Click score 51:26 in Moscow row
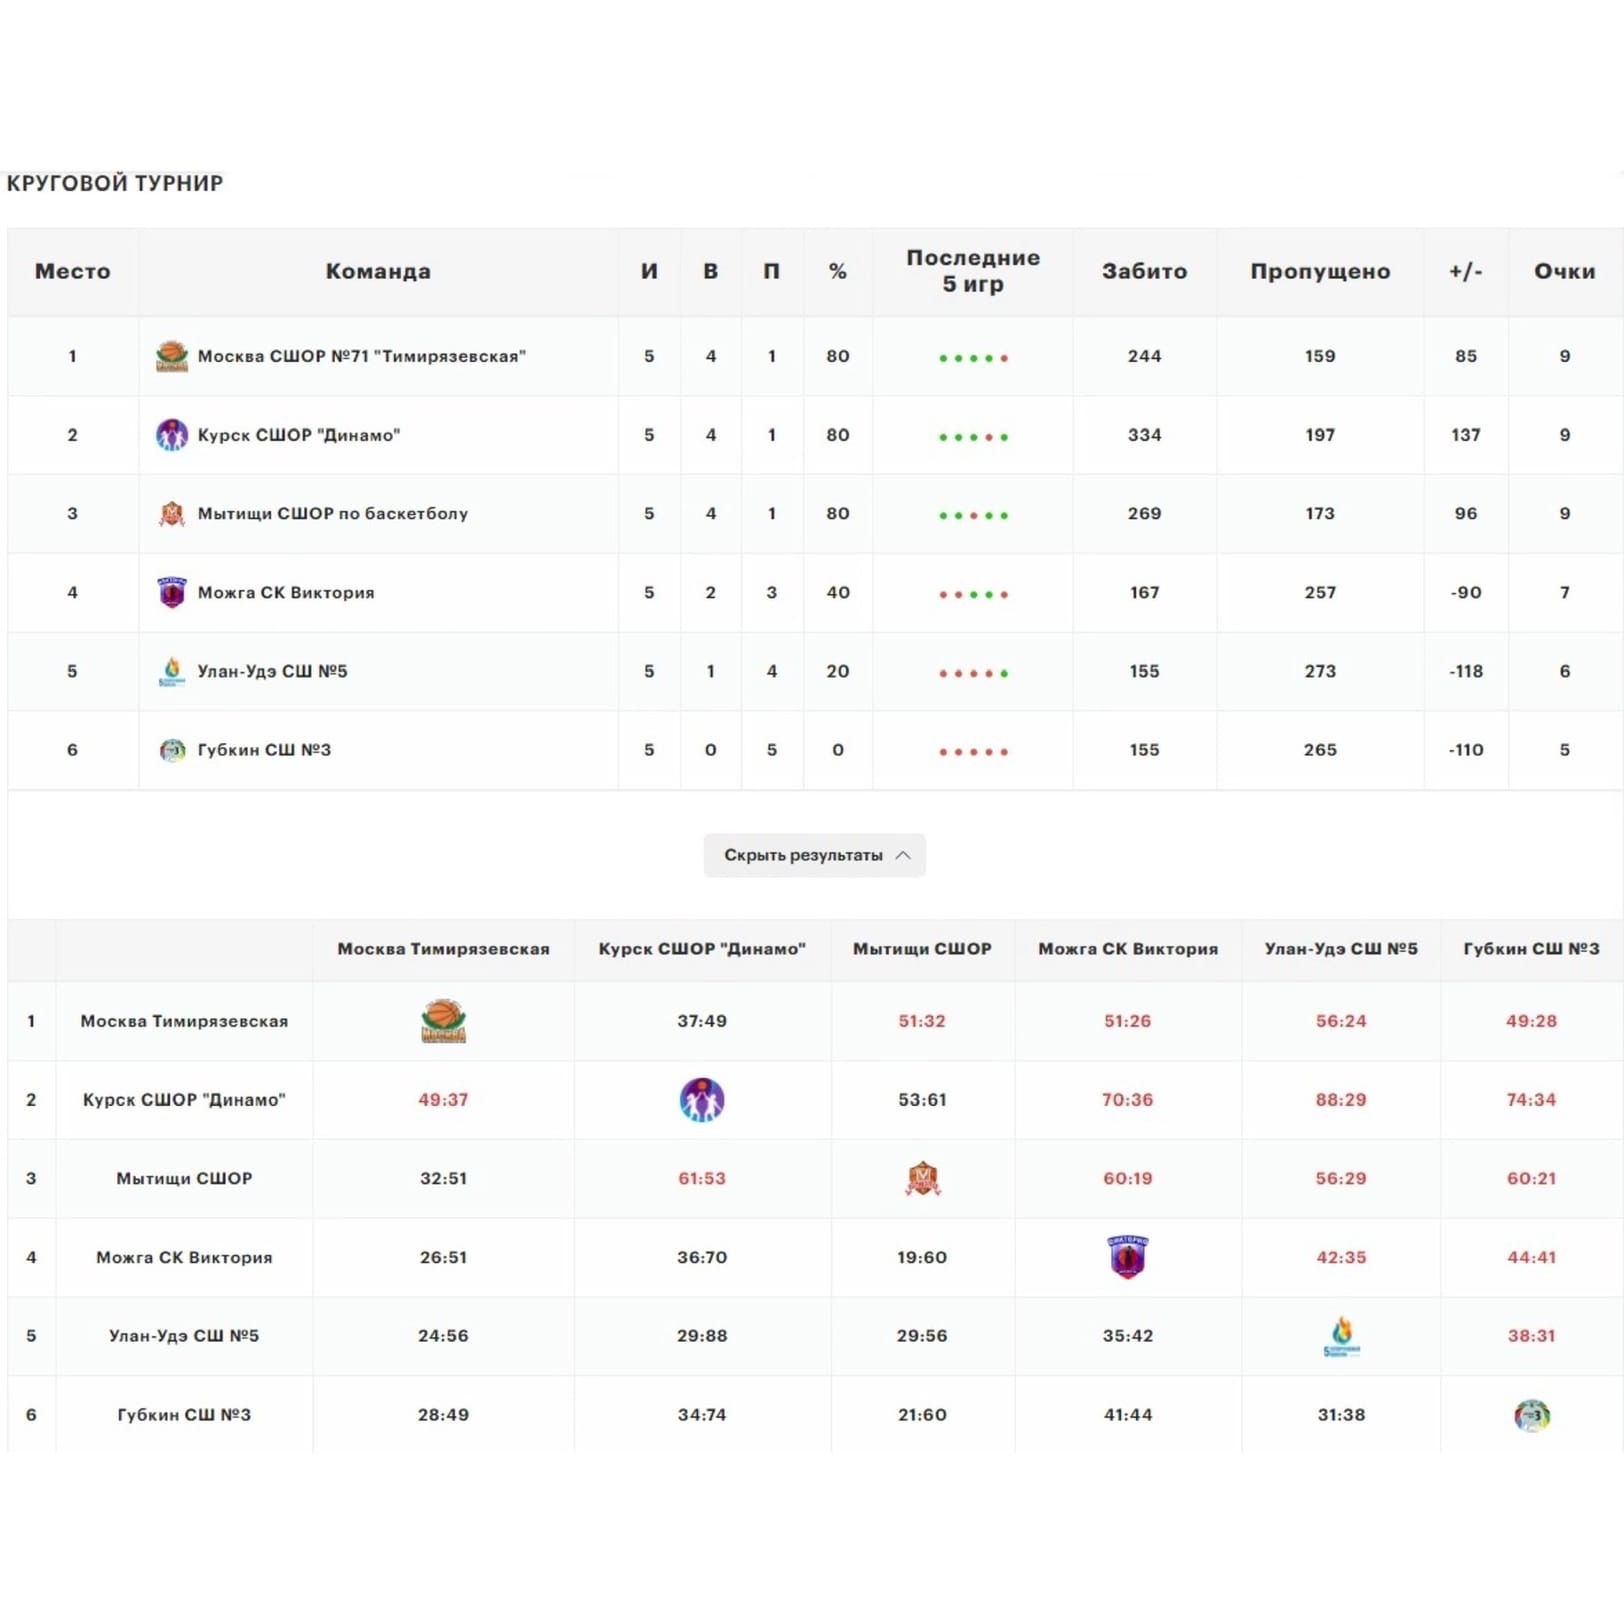 (x=1128, y=1021)
